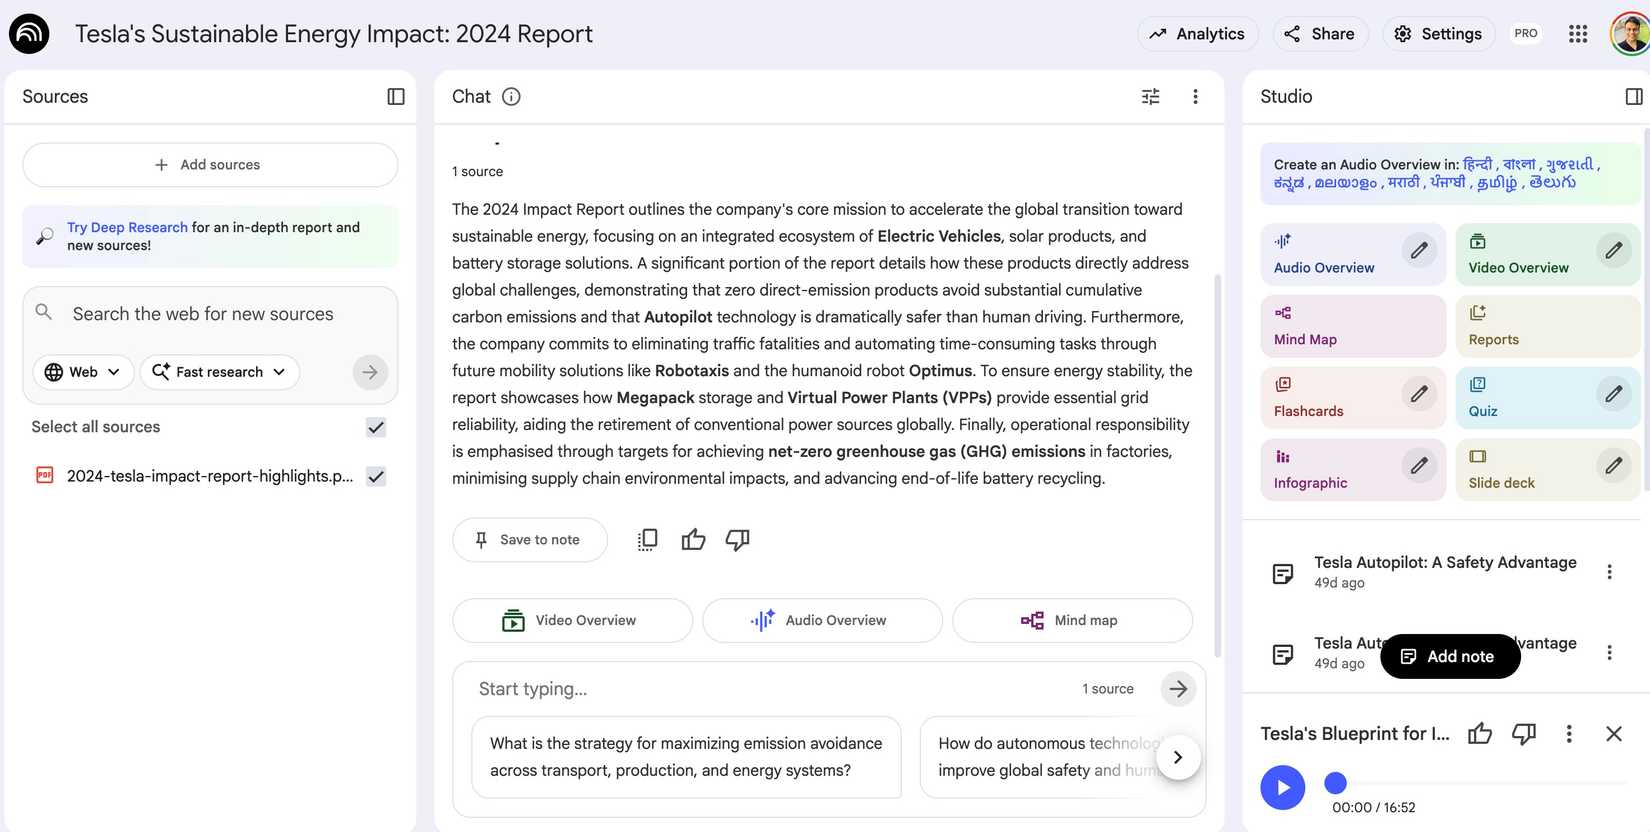Expand the Fast research mode dropdown
Image resolution: width=1650 pixels, height=832 pixels.
tap(219, 372)
